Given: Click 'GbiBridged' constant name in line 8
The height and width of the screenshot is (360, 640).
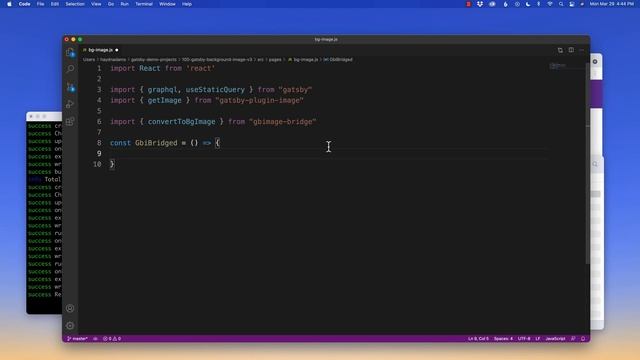Looking at the screenshot, I should (156, 143).
